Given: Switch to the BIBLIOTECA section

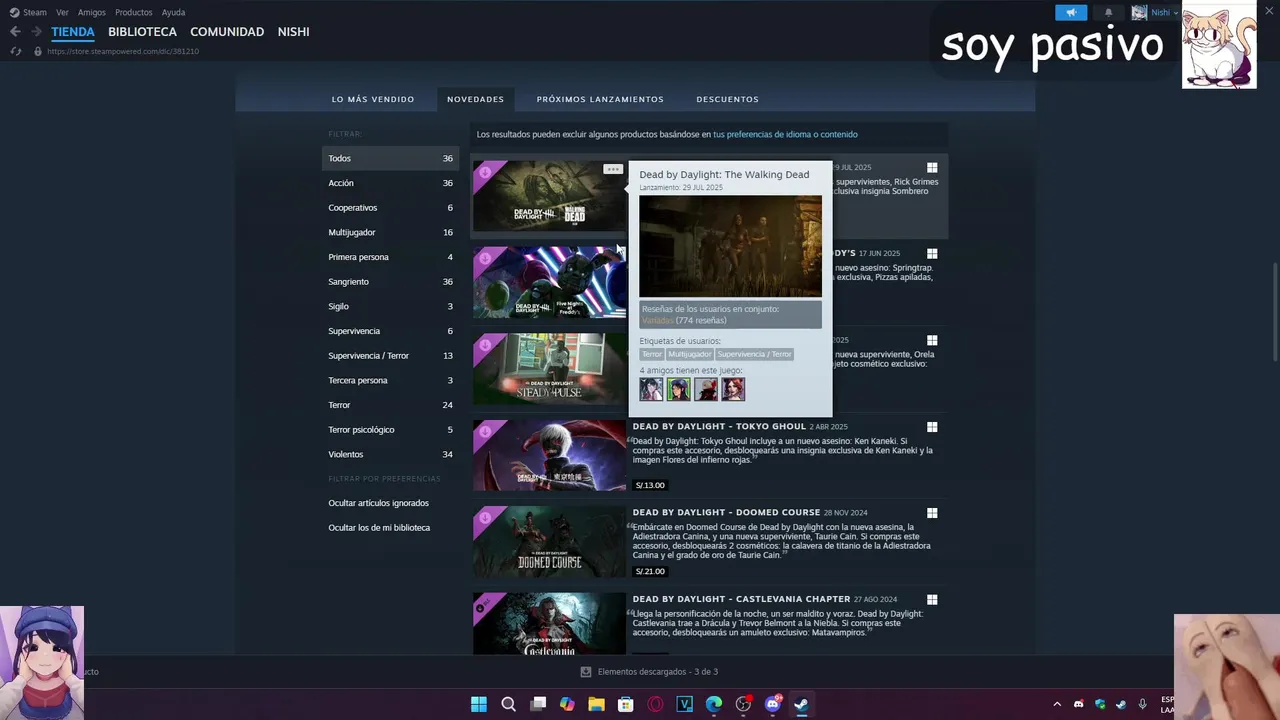Looking at the screenshot, I should (x=142, y=32).
